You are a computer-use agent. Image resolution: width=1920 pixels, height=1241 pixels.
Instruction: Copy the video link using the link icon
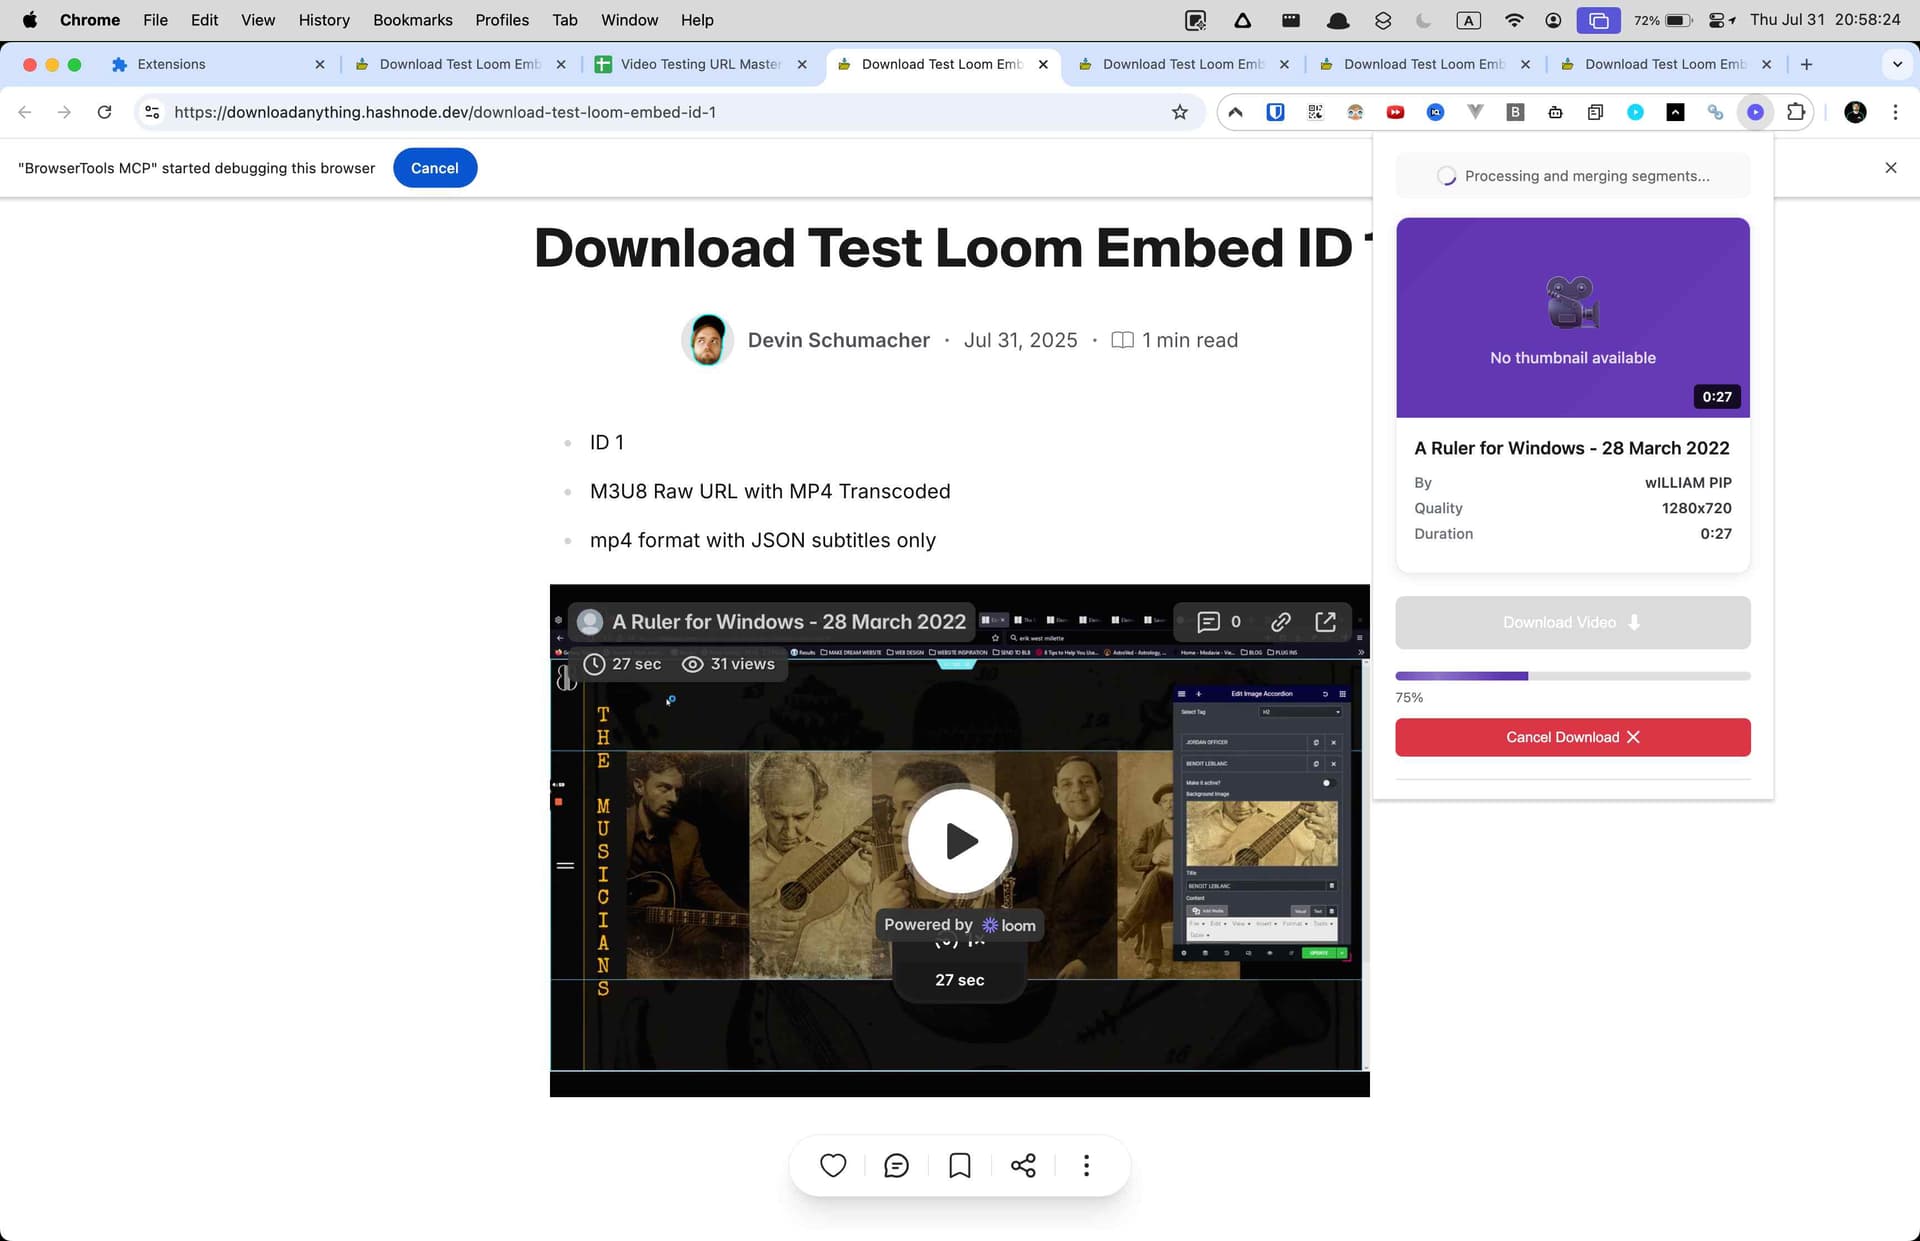point(1281,621)
